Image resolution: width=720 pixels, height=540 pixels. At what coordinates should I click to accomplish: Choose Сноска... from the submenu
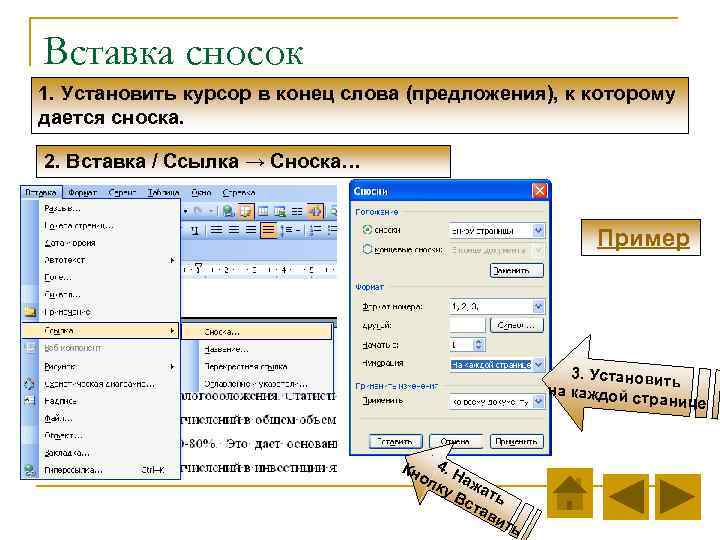tap(257, 332)
